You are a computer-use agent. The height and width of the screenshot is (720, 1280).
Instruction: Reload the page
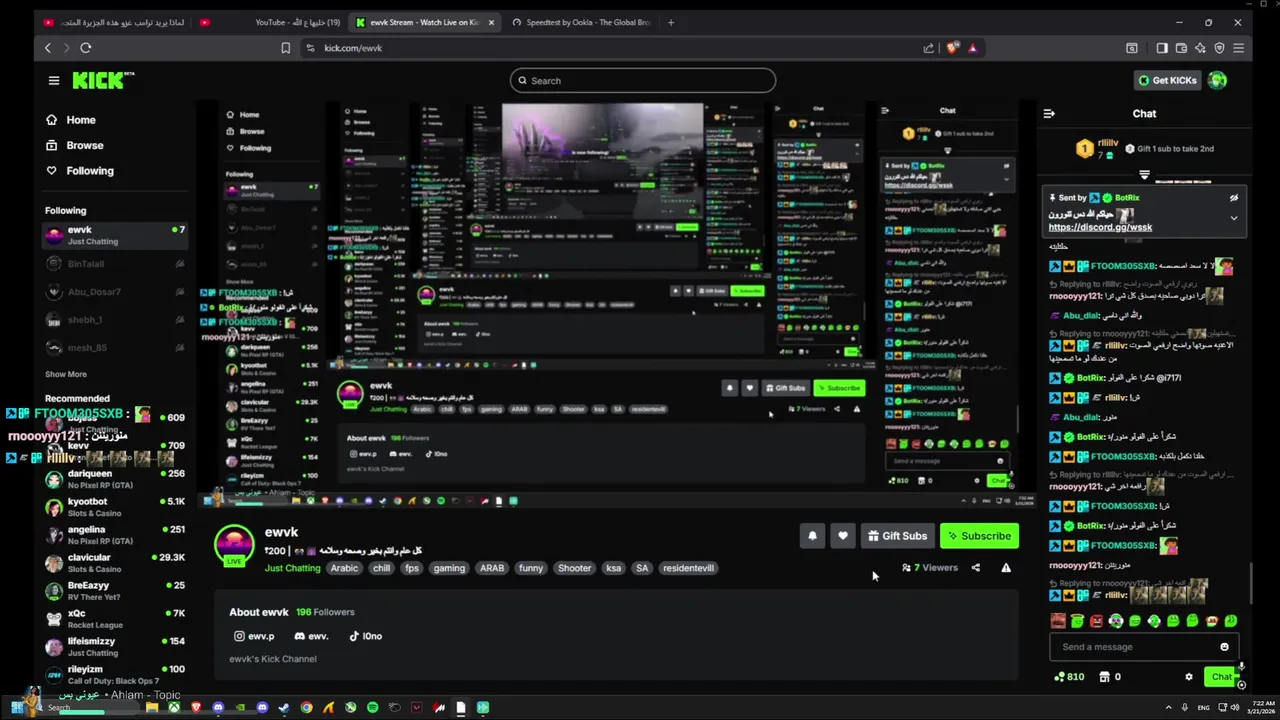(x=85, y=48)
